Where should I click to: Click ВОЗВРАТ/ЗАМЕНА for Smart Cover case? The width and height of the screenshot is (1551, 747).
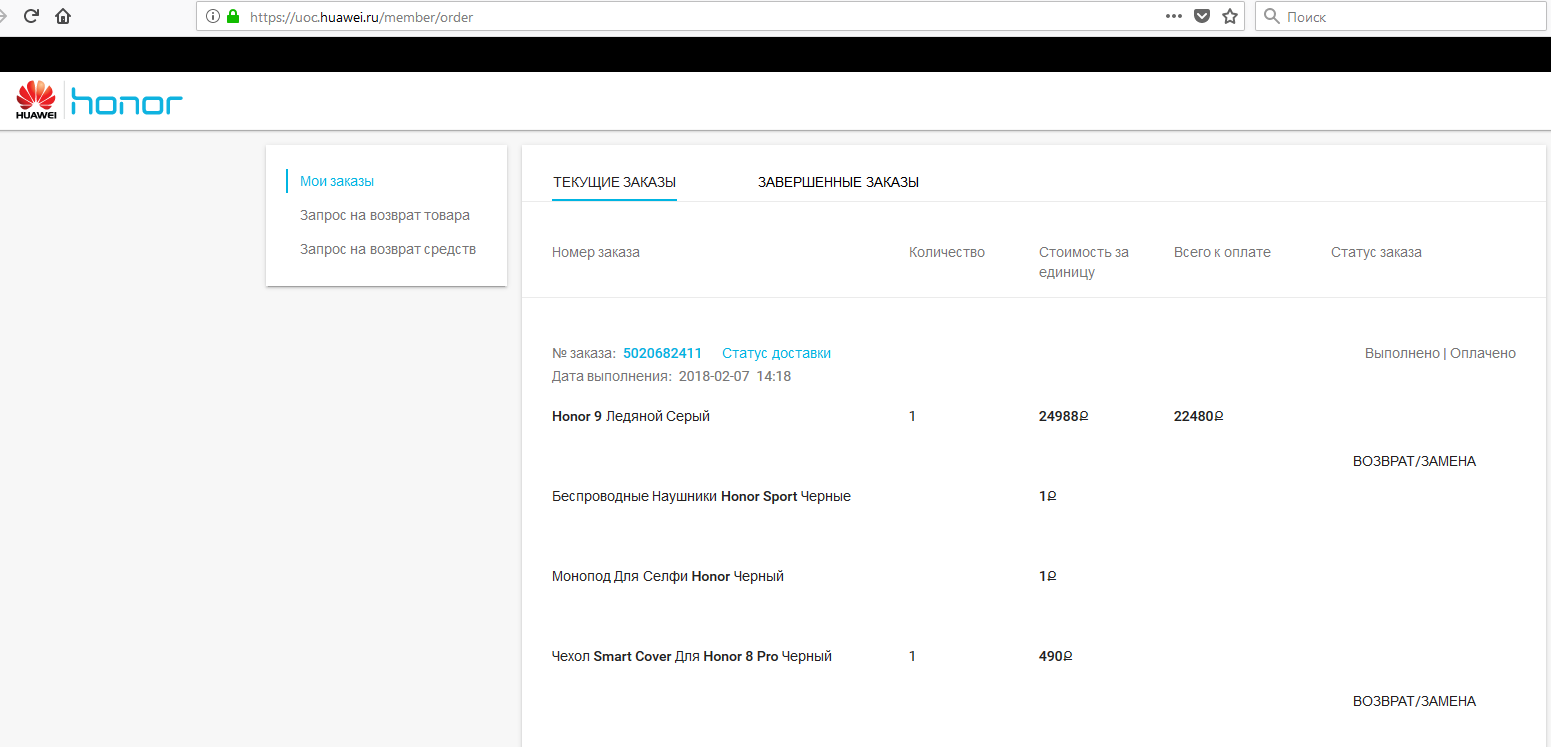1414,701
